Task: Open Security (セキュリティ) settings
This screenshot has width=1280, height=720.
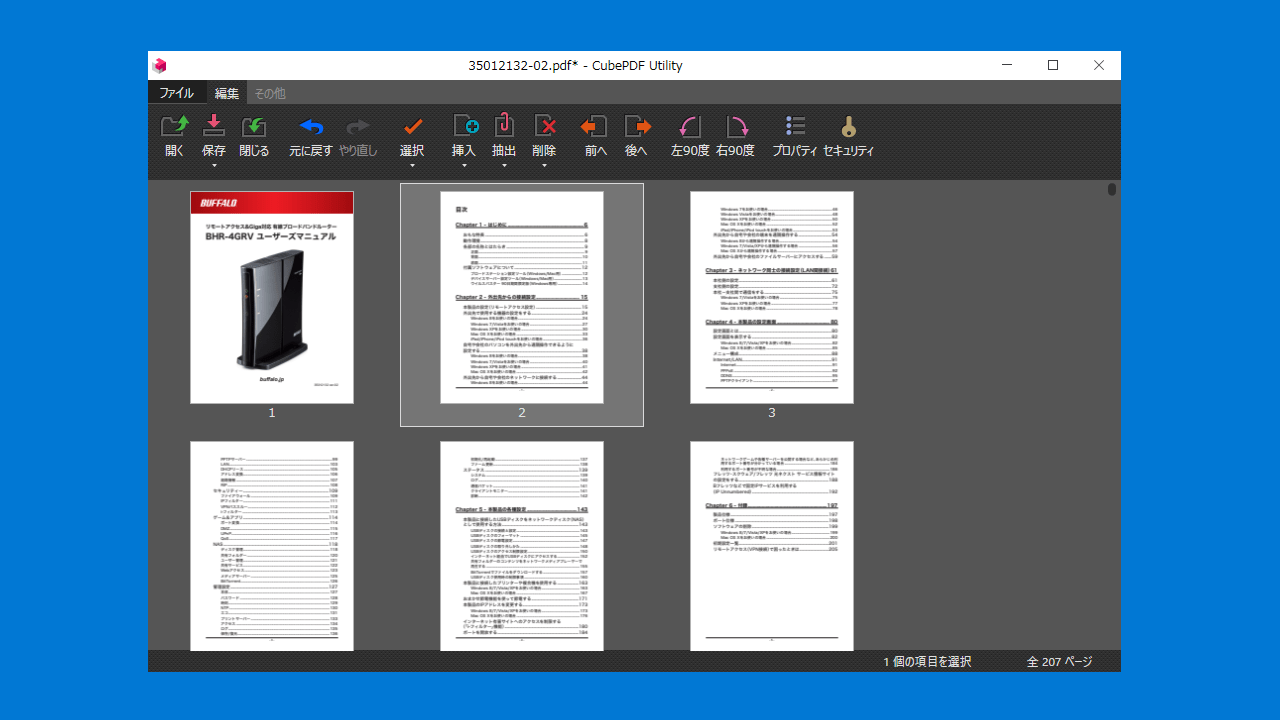Action: 848,127
